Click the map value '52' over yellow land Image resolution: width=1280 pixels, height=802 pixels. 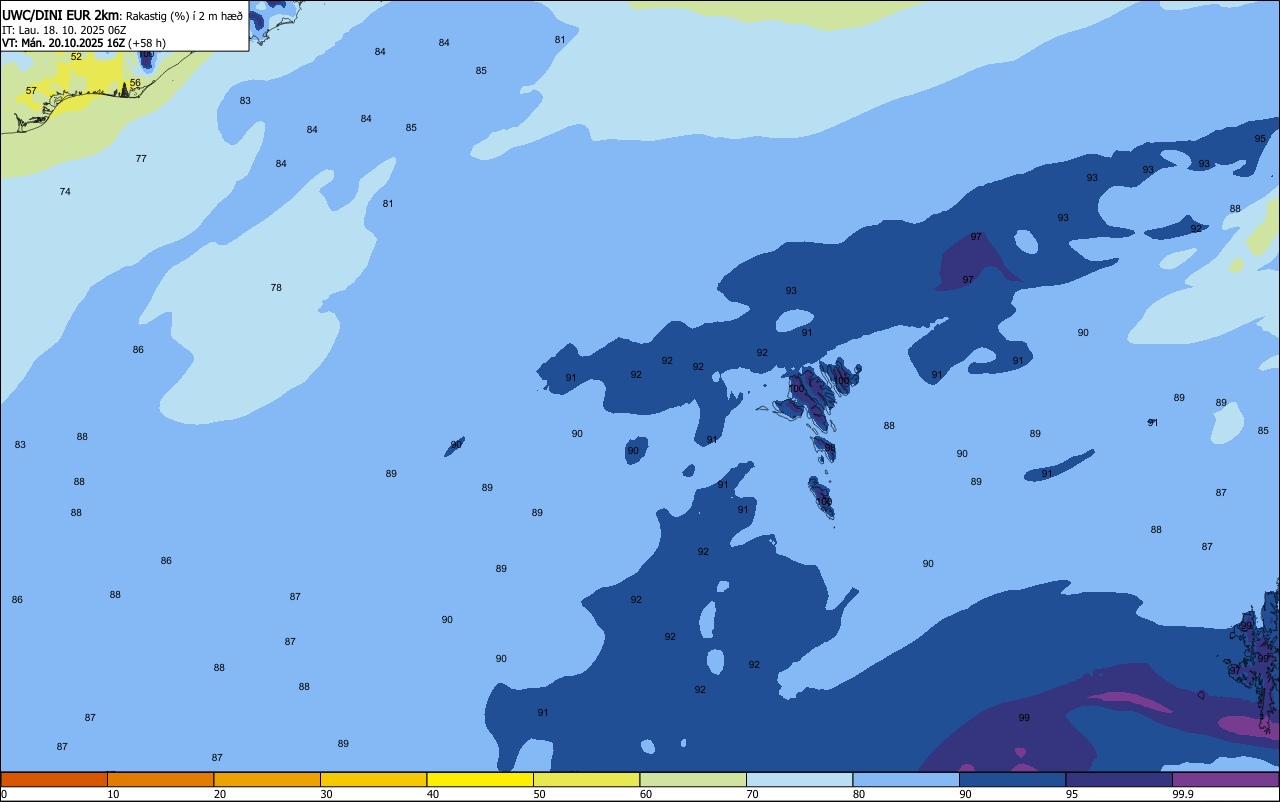[76, 57]
